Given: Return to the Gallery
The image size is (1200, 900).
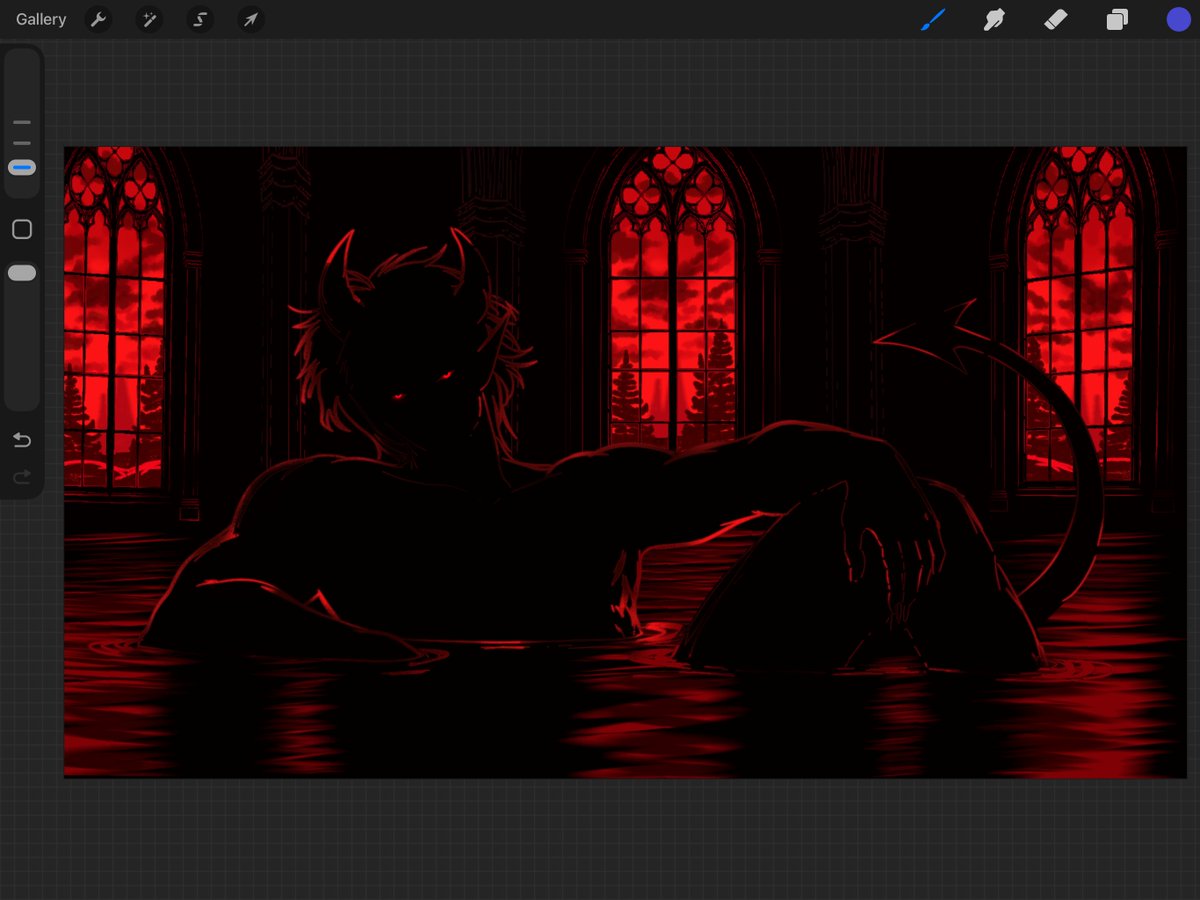Looking at the screenshot, I should point(41,19).
